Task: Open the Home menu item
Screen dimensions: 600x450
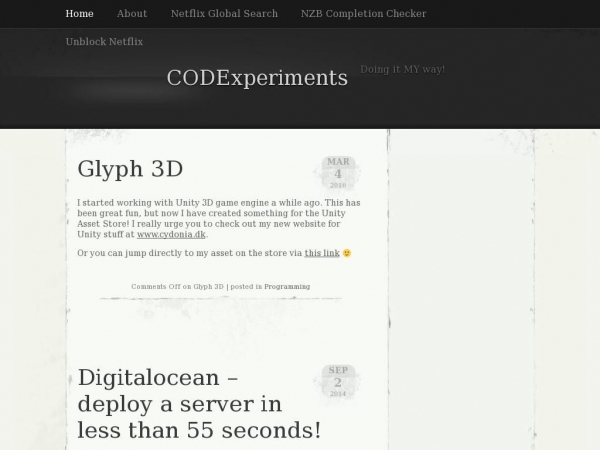Action: coord(79,13)
